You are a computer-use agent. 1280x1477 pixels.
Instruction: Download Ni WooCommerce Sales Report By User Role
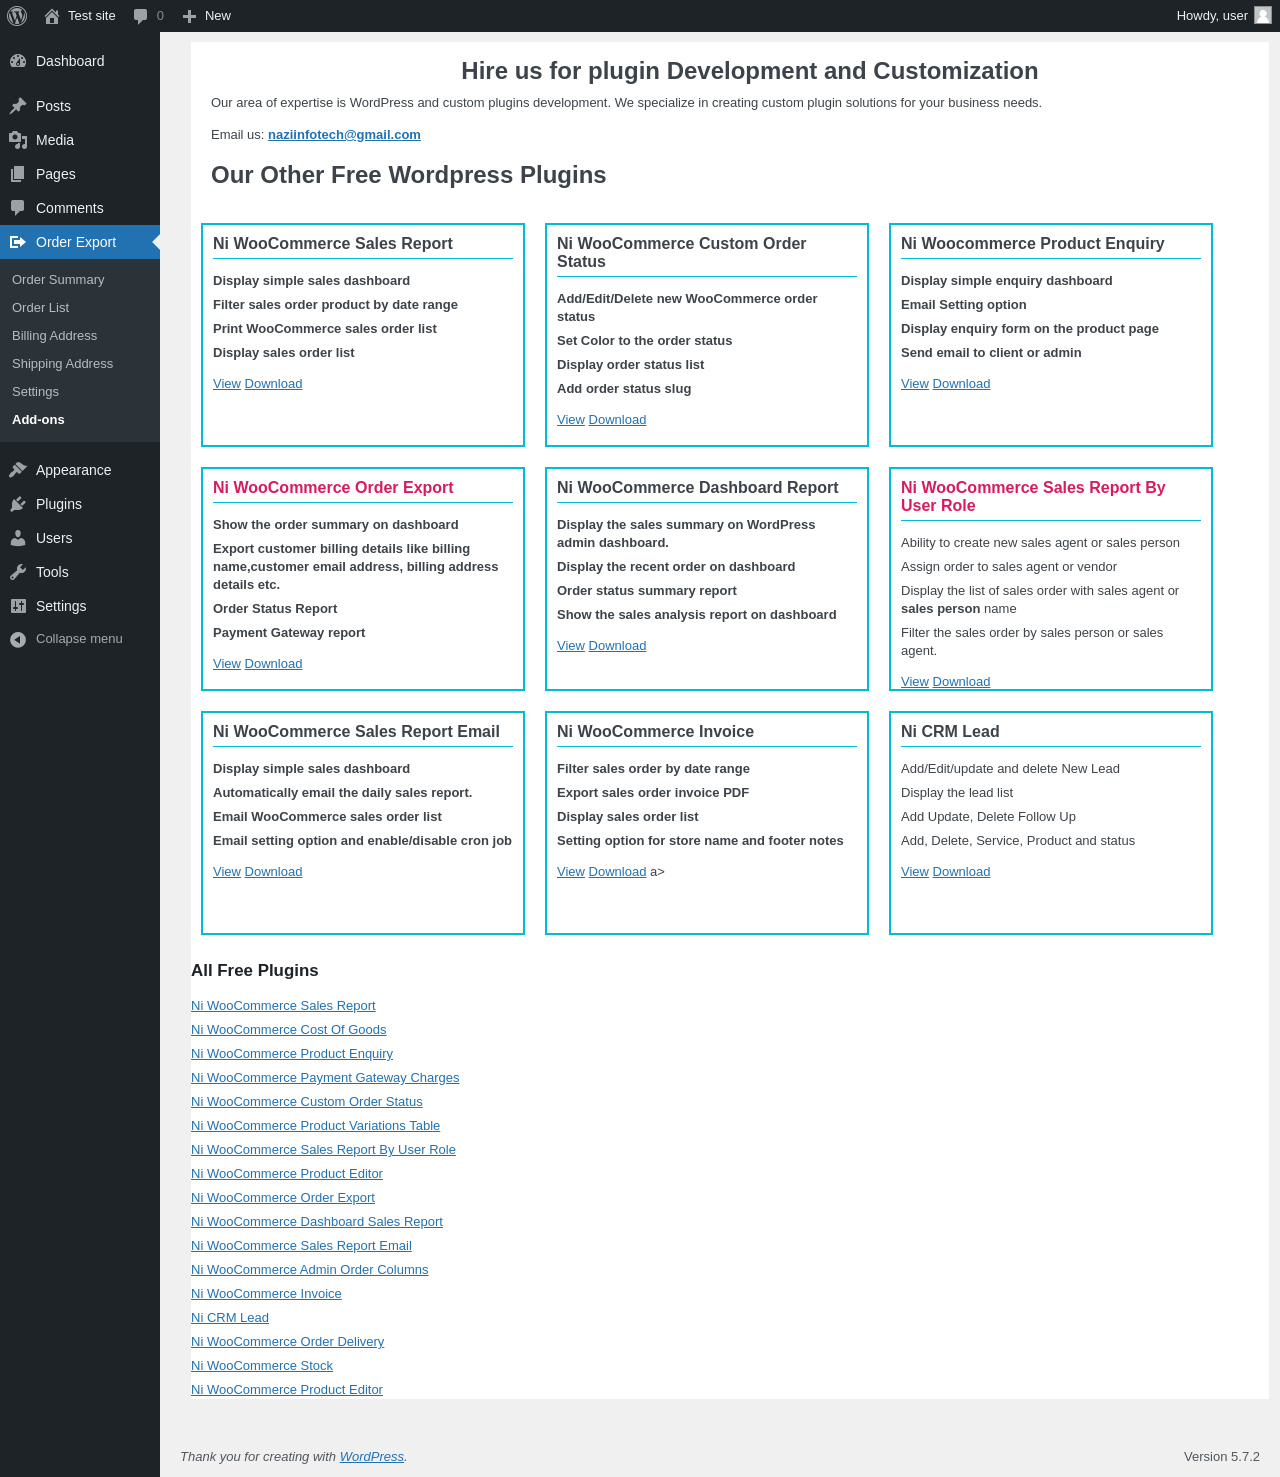pos(961,682)
